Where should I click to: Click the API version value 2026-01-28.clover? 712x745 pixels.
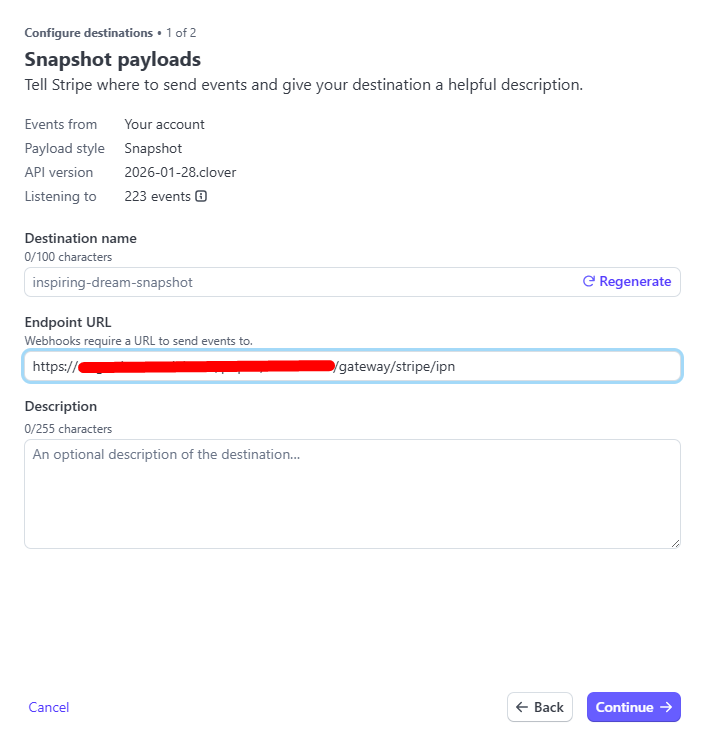pyautogui.click(x=180, y=172)
